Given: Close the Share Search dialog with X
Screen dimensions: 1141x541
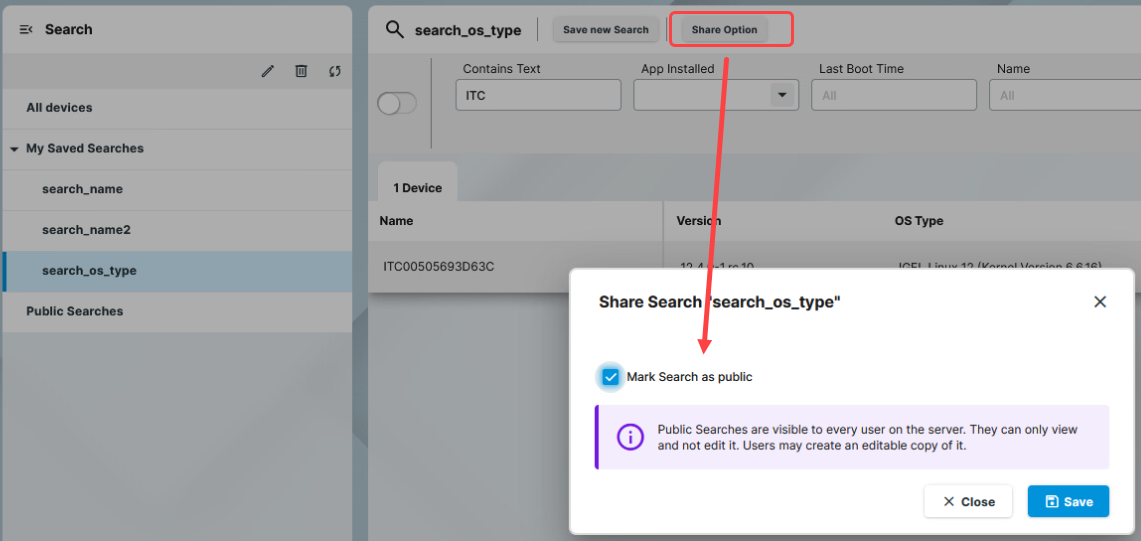Looking at the screenshot, I should pyautogui.click(x=1100, y=301).
